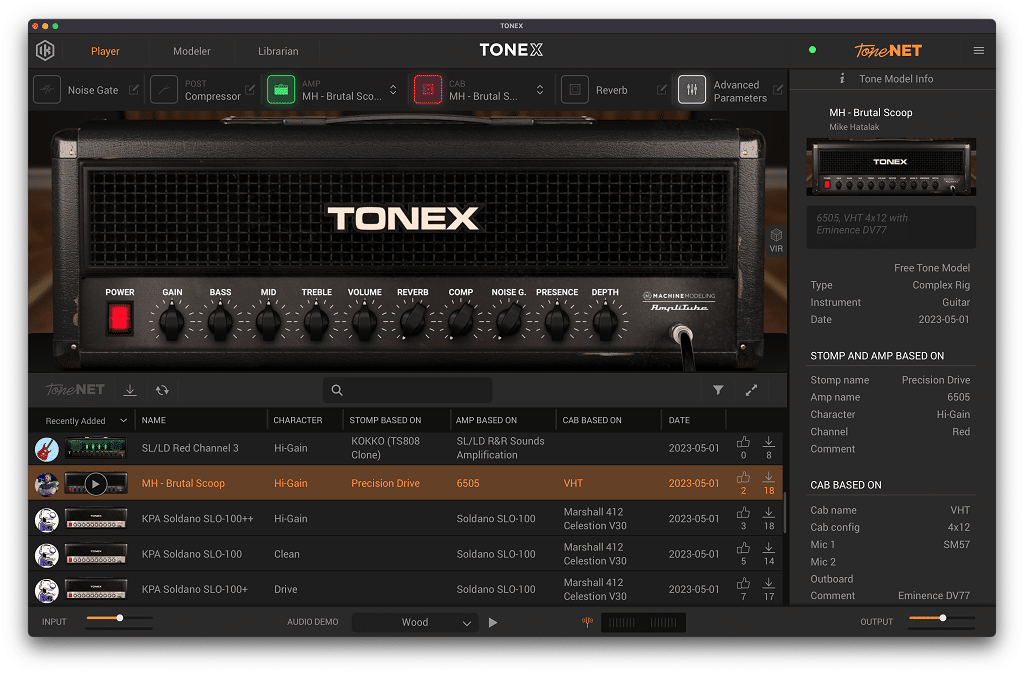The height and width of the screenshot is (674, 1024).
Task: Like the MH - Brutal Scoop tone
Action: click(x=743, y=477)
